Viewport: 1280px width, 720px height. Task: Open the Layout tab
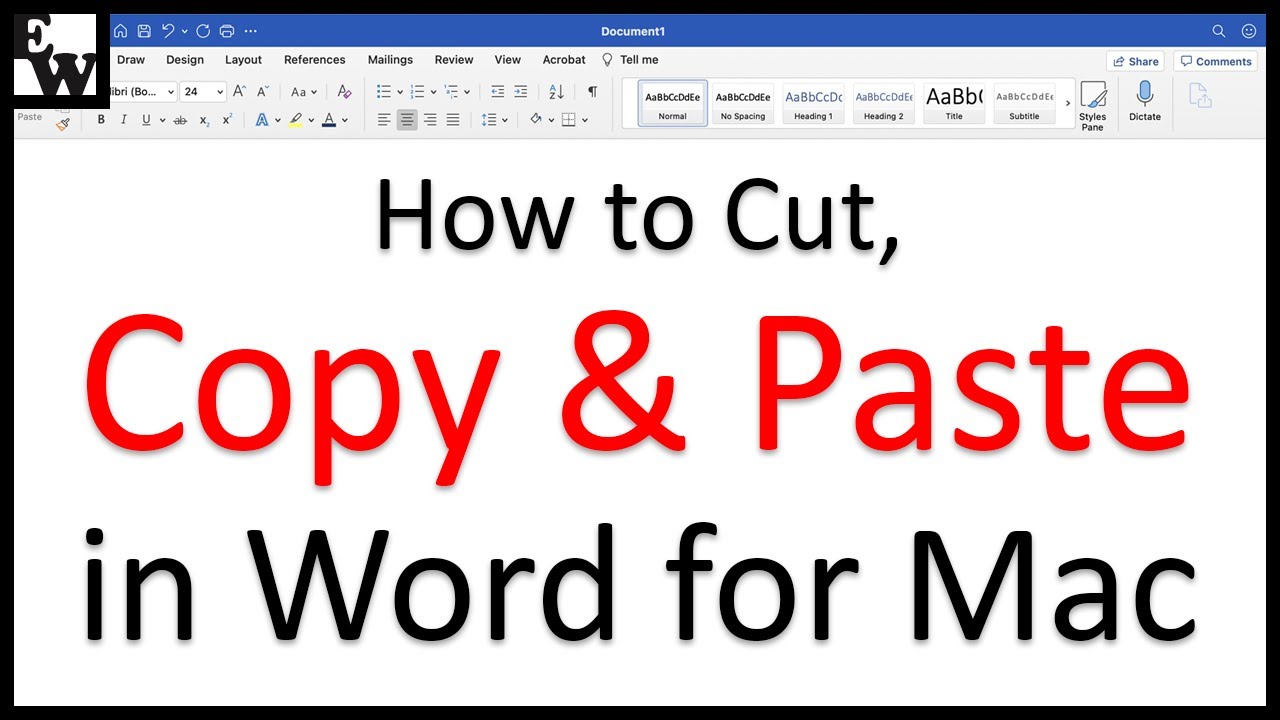(x=243, y=60)
